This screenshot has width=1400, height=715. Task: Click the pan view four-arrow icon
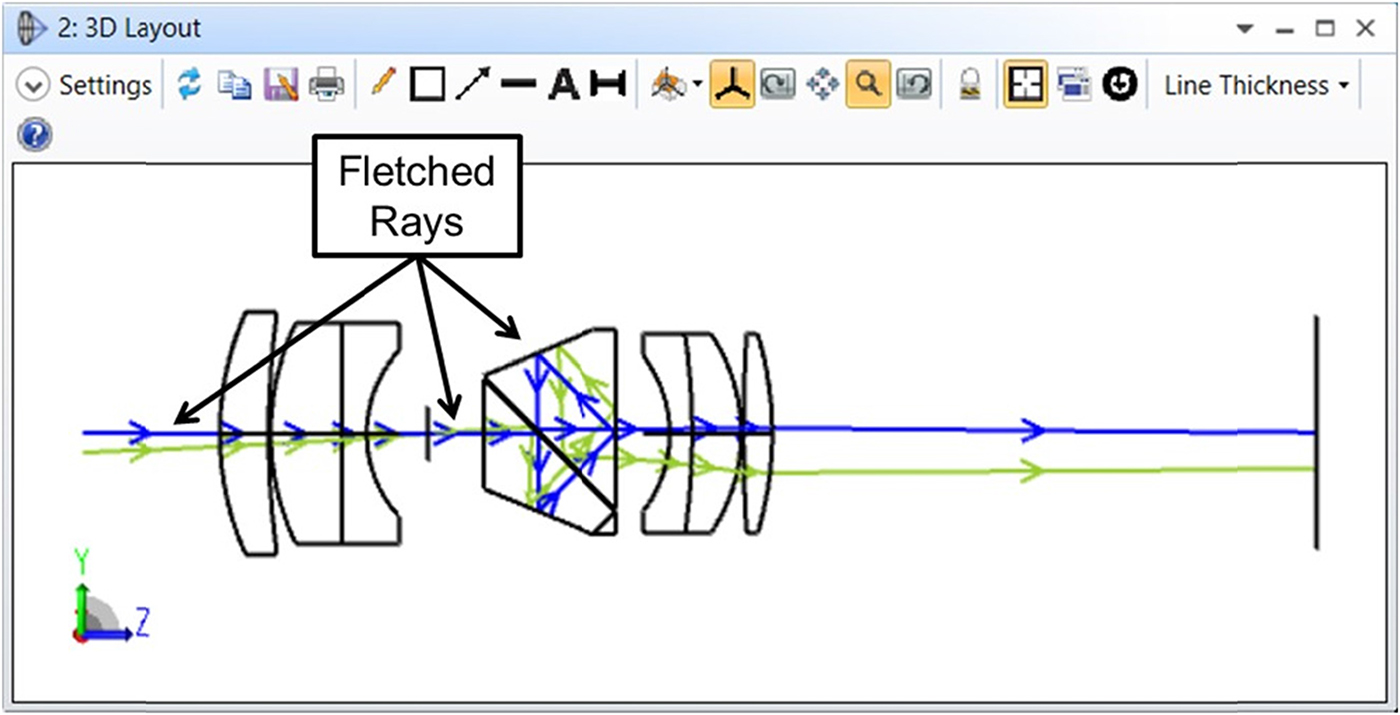pyautogui.click(x=822, y=86)
